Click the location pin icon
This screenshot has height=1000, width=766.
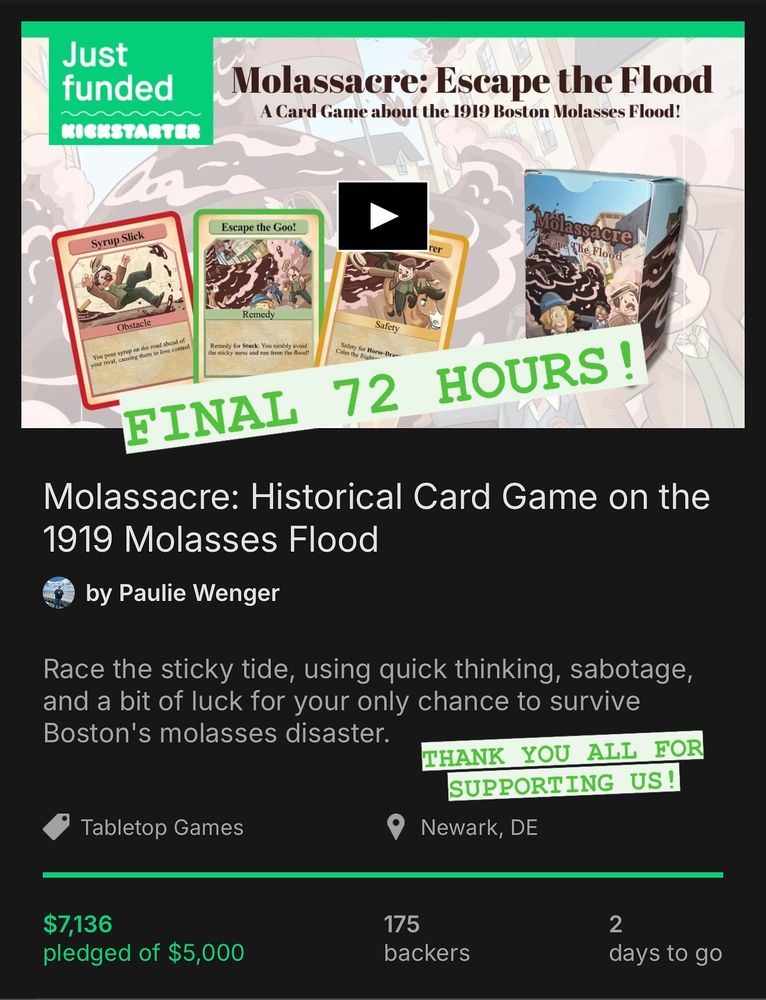[396, 827]
